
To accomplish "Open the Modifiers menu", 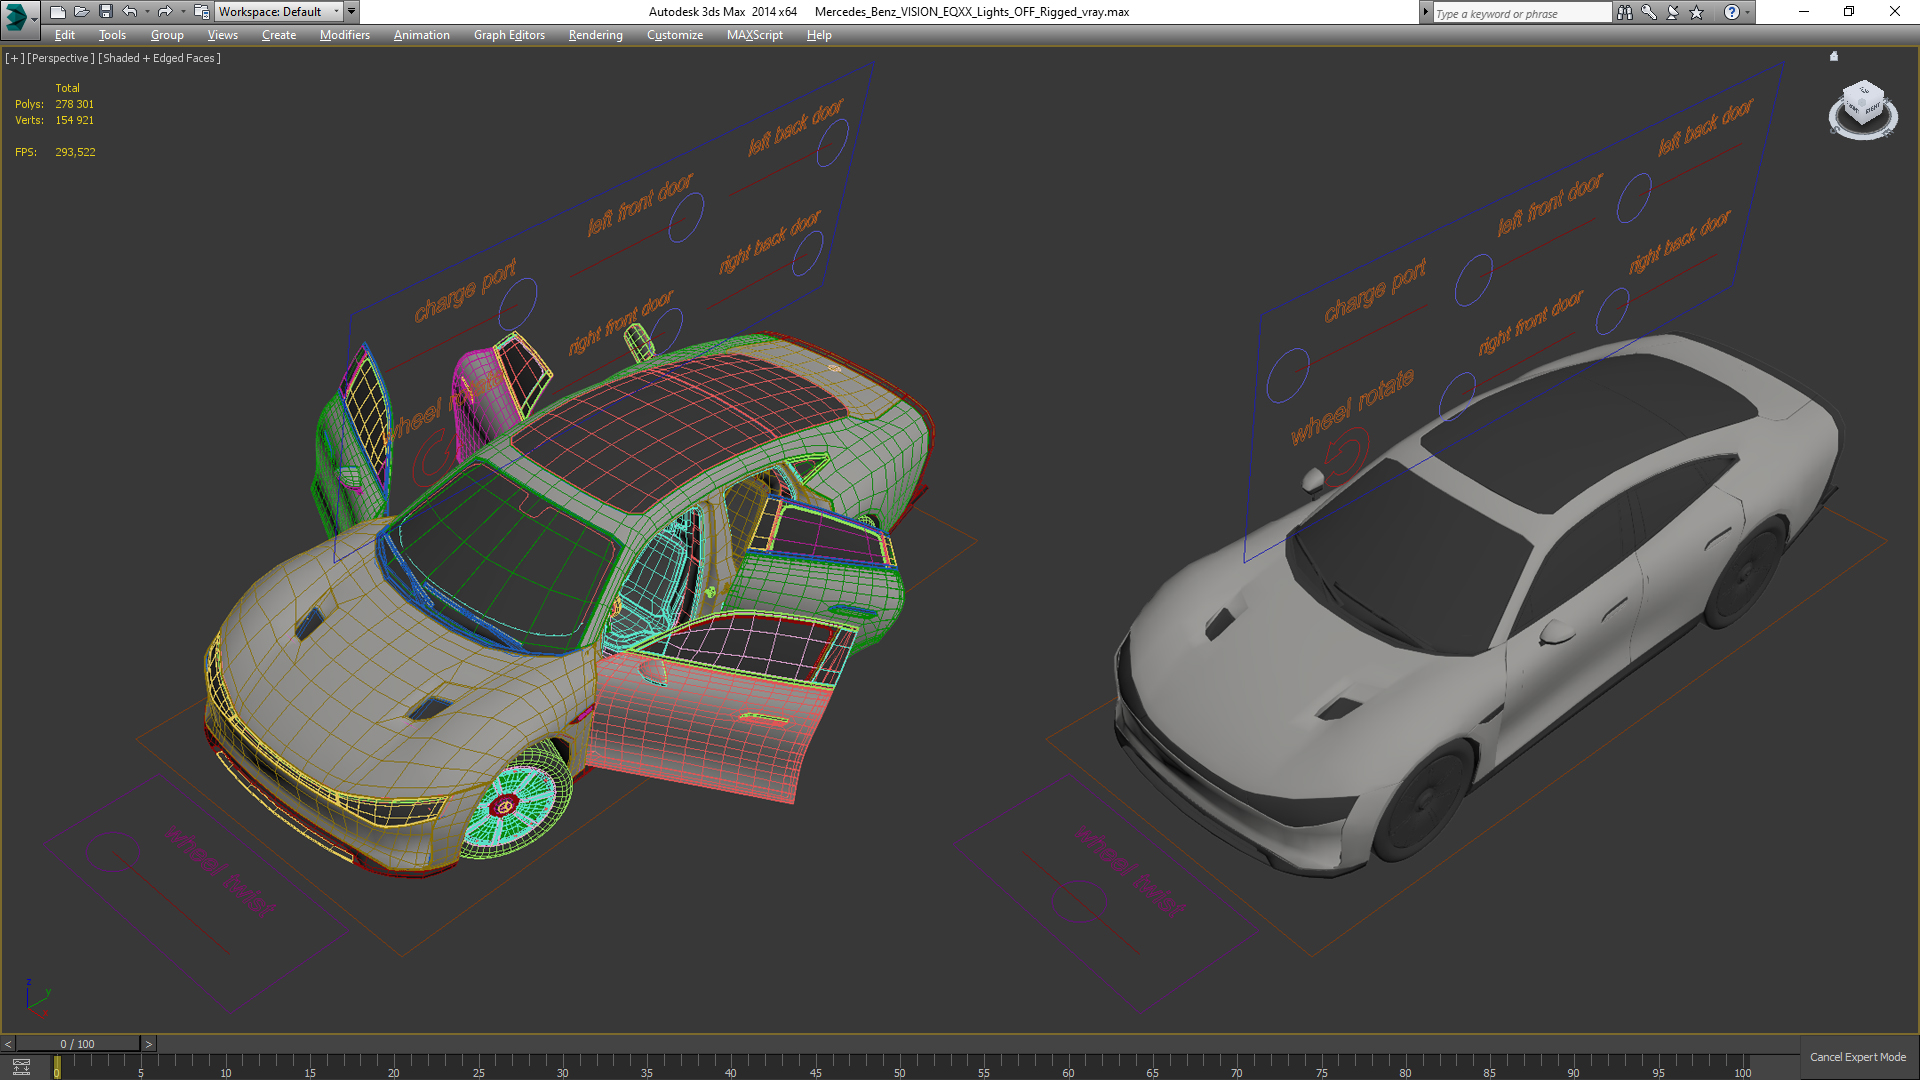I will point(344,35).
